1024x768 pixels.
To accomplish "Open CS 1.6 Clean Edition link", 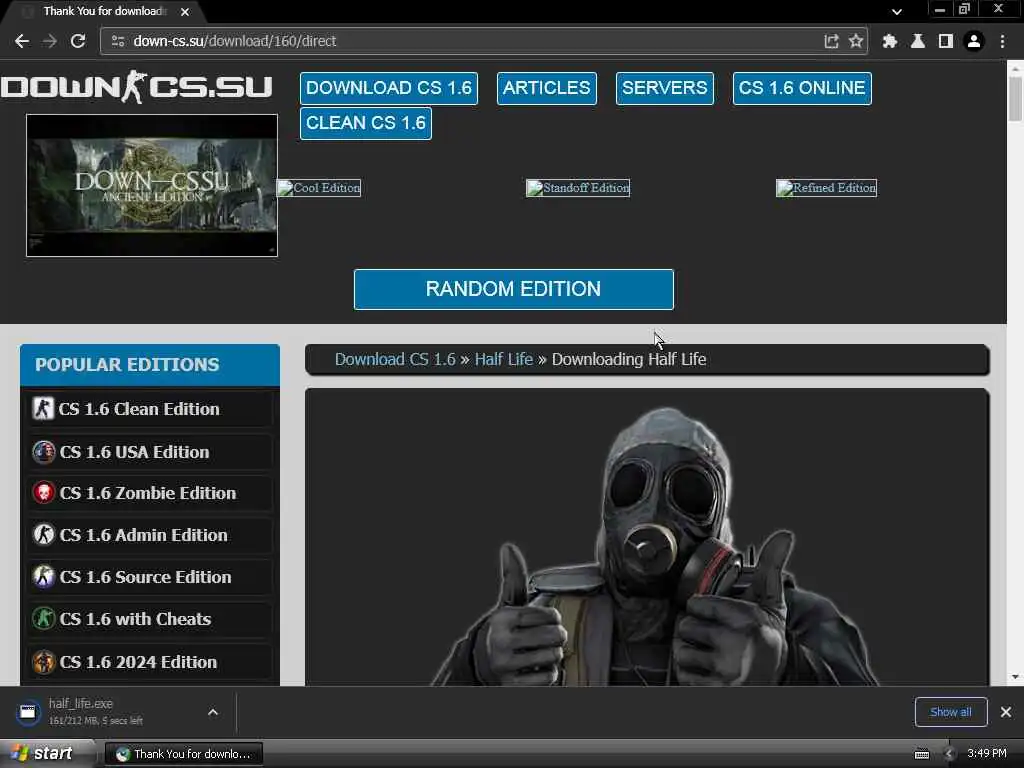I will pyautogui.click(x=139, y=409).
